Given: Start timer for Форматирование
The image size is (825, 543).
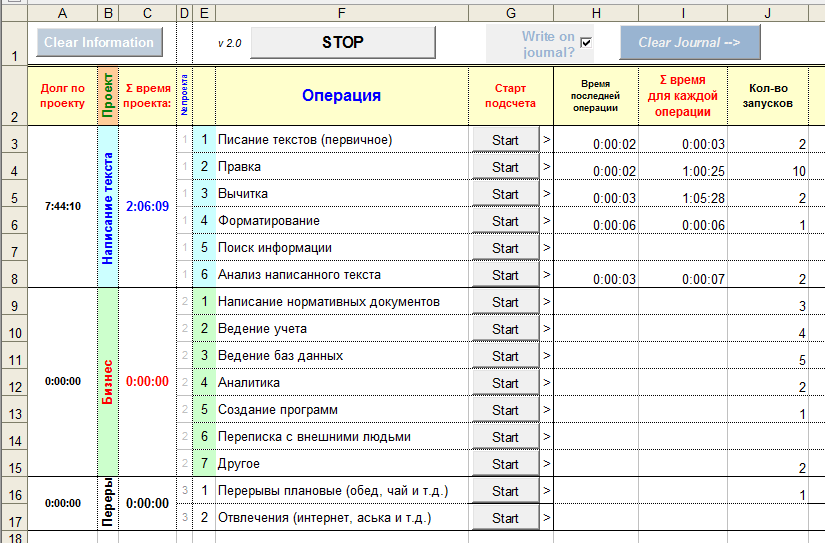Looking at the screenshot, I should pyautogui.click(x=505, y=221).
